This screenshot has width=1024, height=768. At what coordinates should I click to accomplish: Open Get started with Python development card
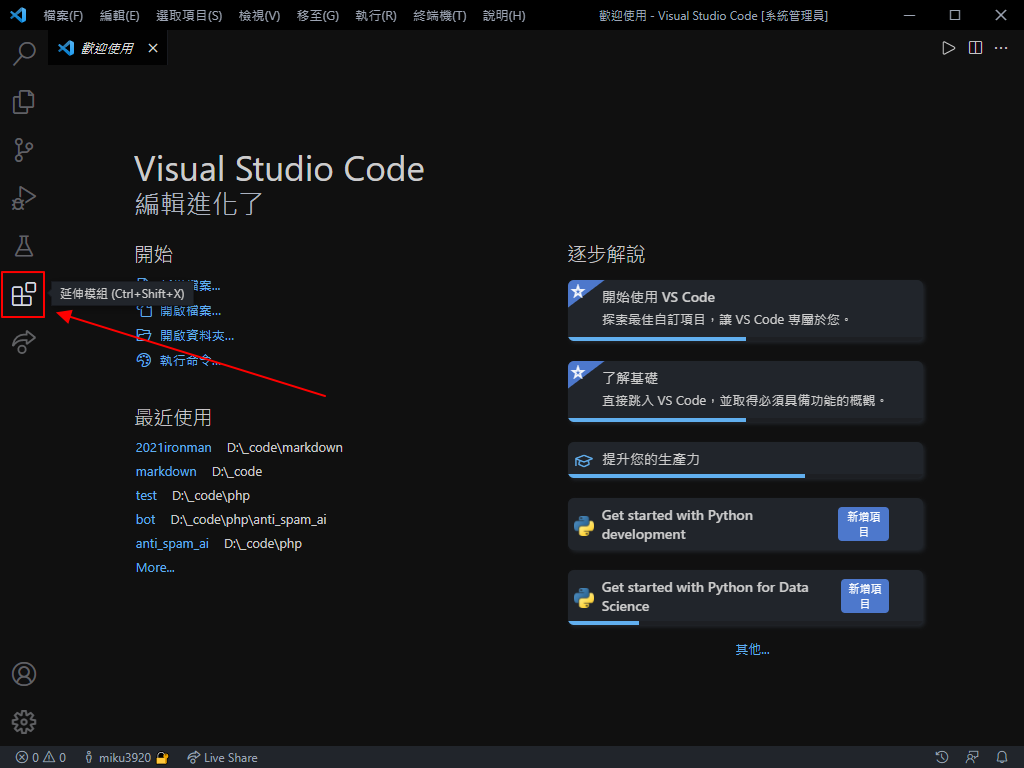[x=746, y=525]
